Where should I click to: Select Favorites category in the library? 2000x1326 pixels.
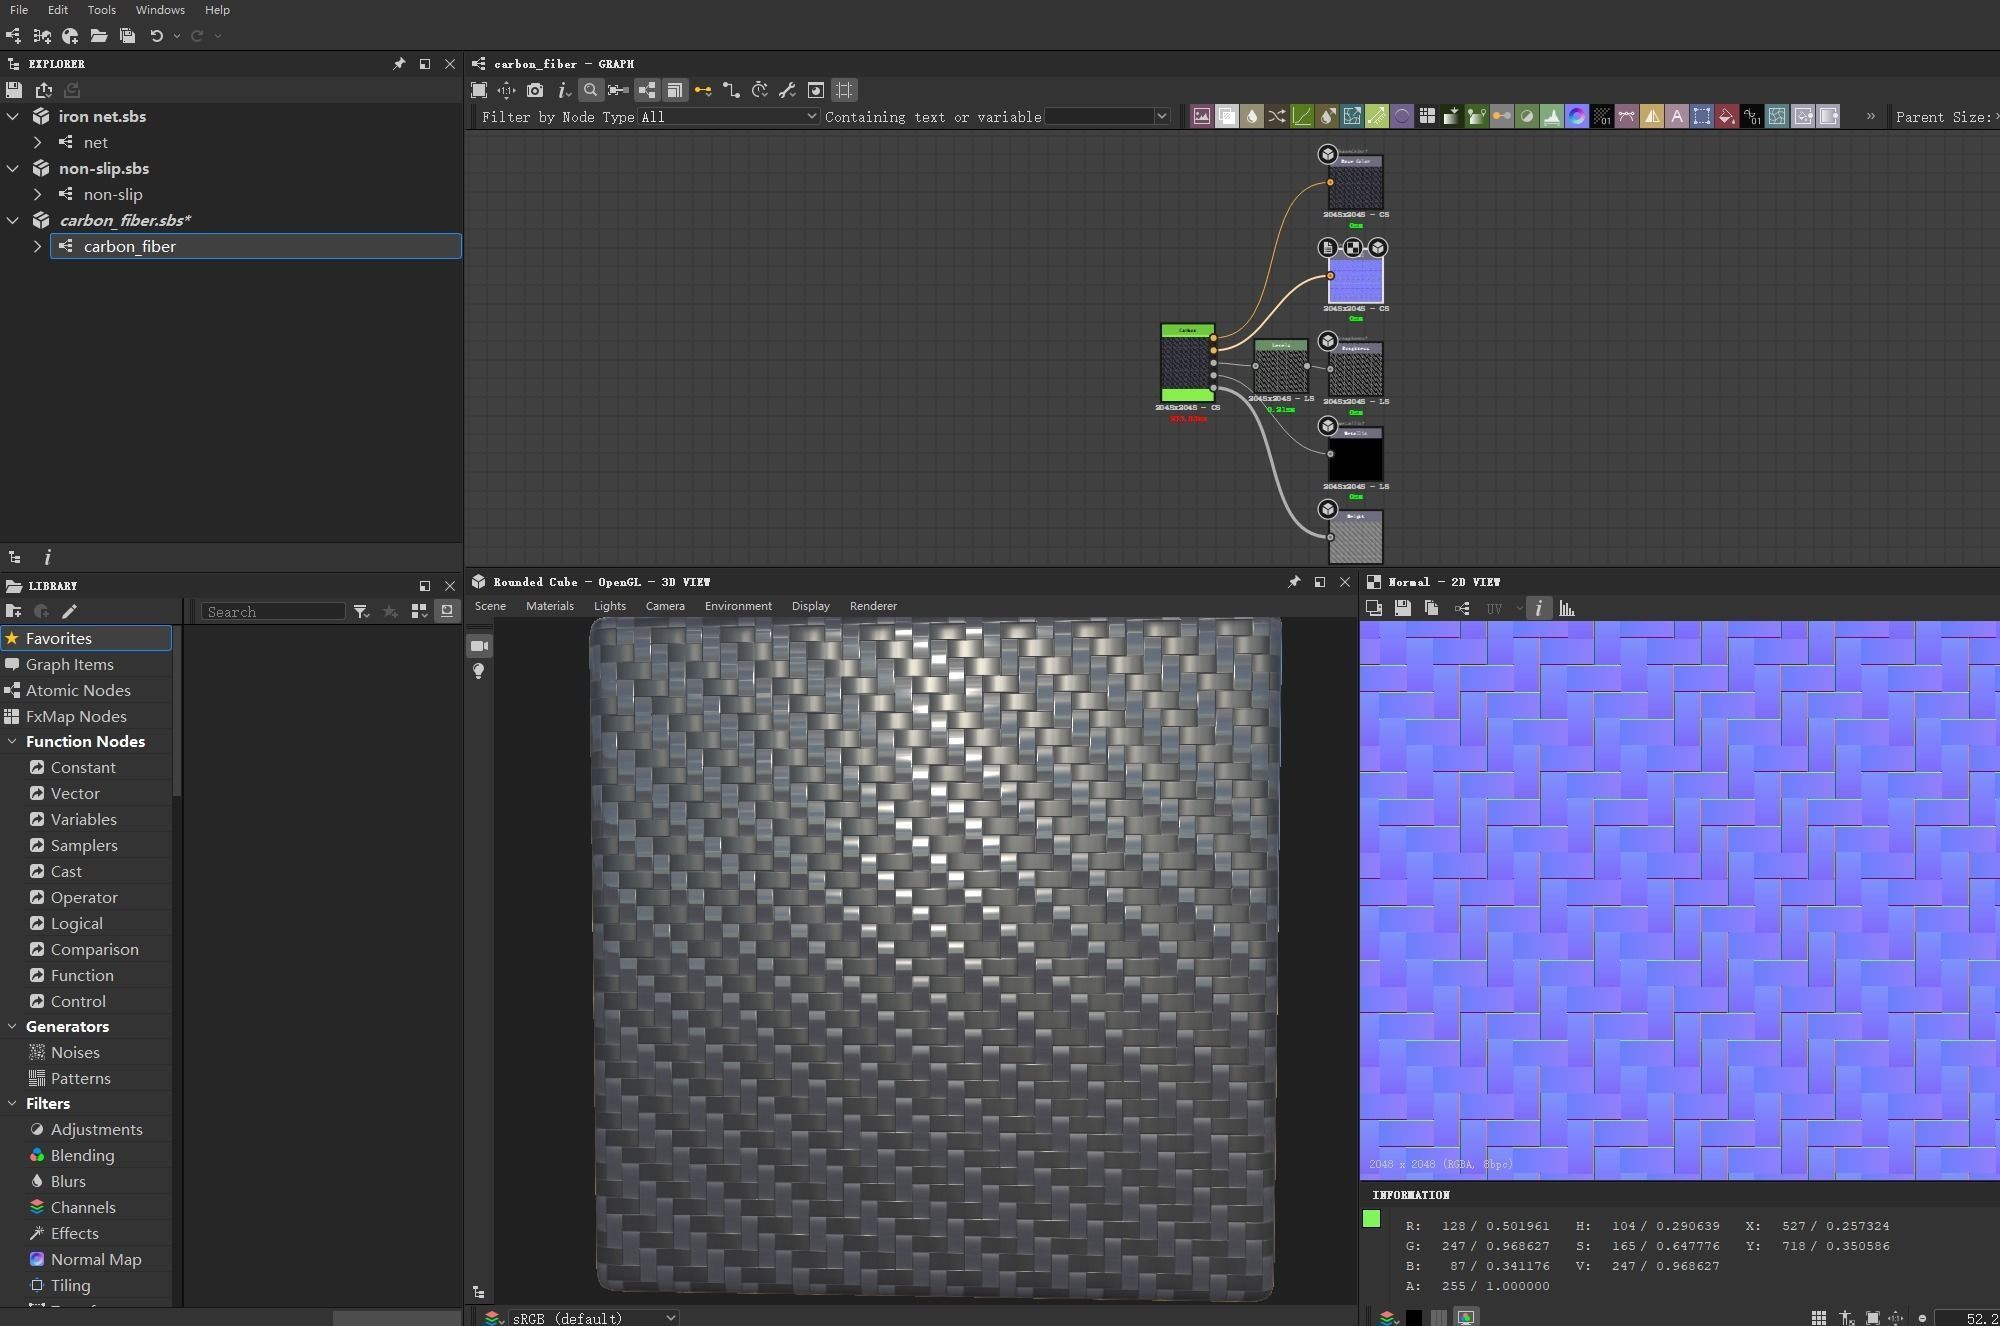click(59, 638)
